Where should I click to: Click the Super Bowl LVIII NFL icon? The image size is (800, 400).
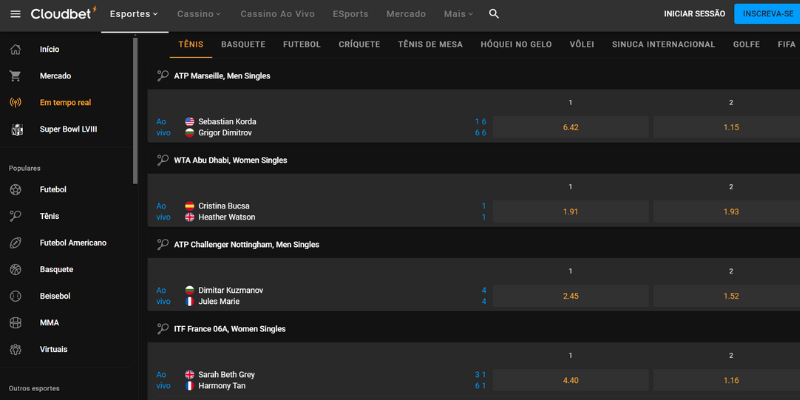point(15,129)
